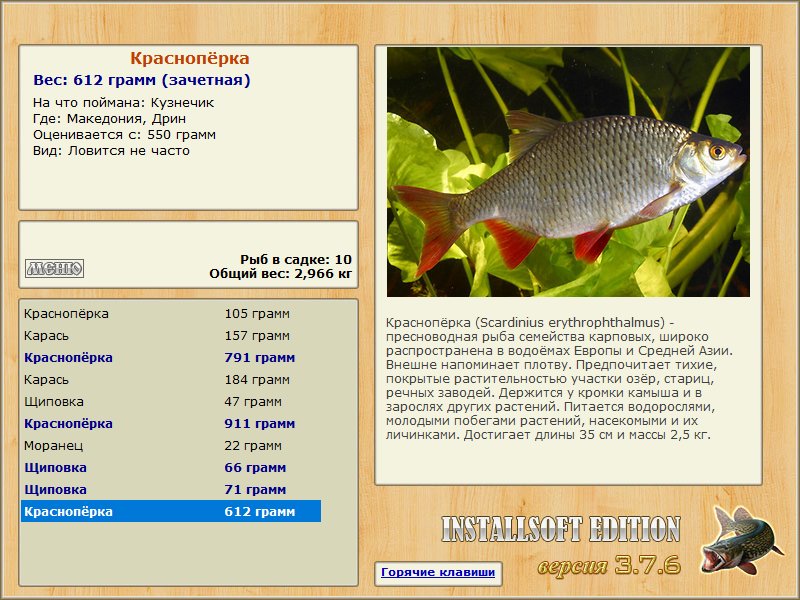Click the Вид: Ловится не часто line
Screen dimensions: 800x600
[111, 151]
